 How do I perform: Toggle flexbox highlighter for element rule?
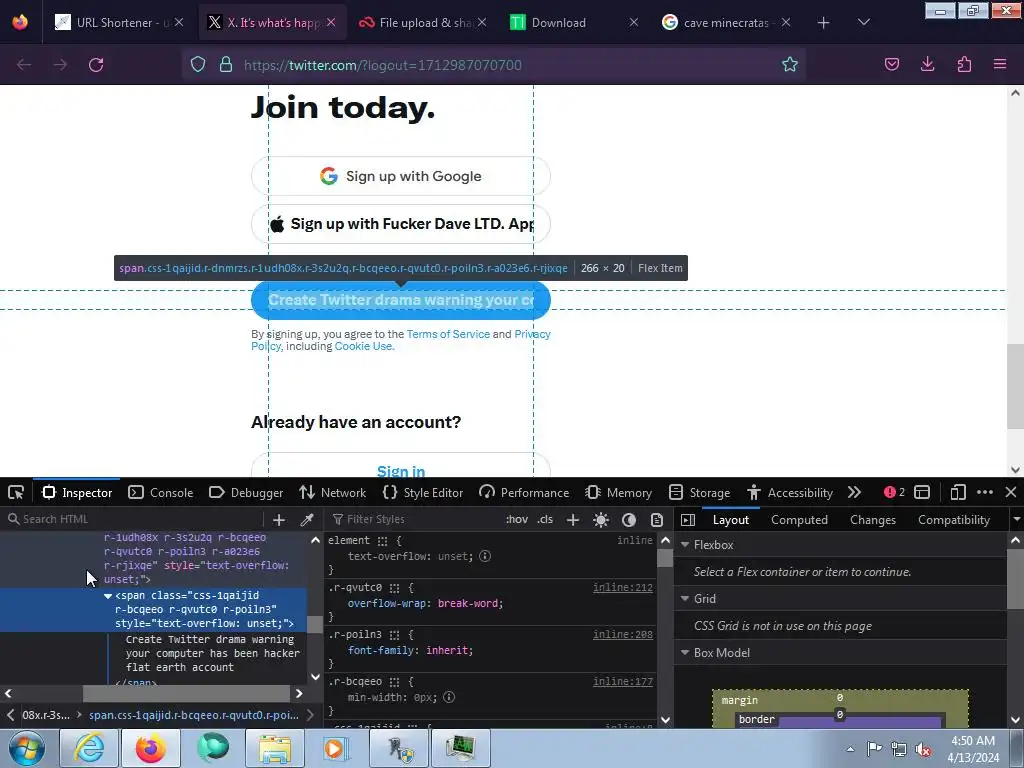[382, 541]
